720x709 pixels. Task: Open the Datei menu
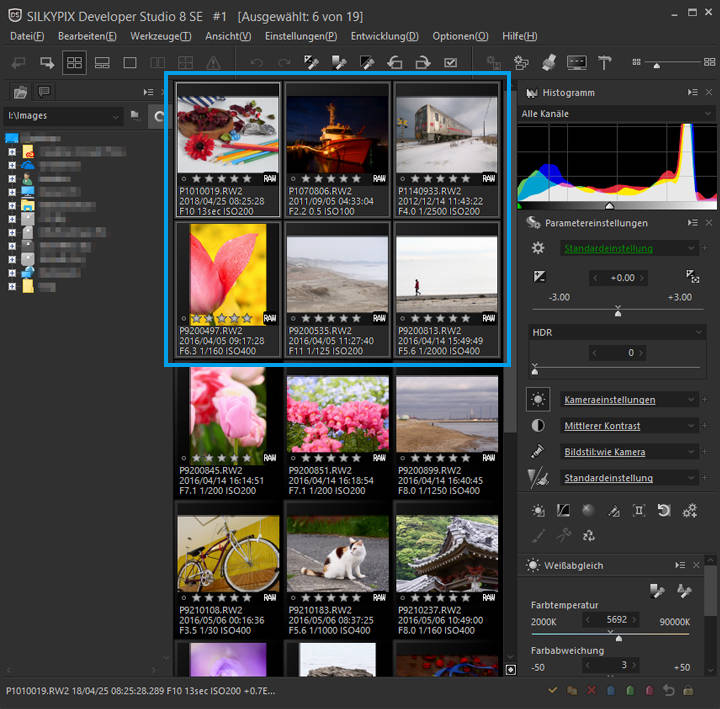point(27,36)
